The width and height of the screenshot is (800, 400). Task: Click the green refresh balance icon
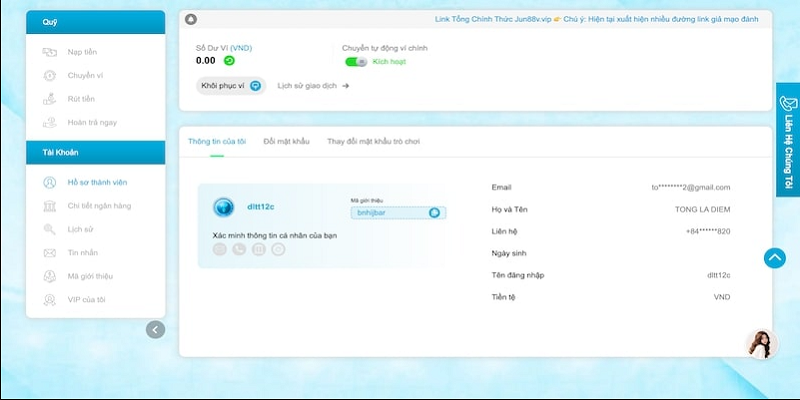click(x=229, y=60)
